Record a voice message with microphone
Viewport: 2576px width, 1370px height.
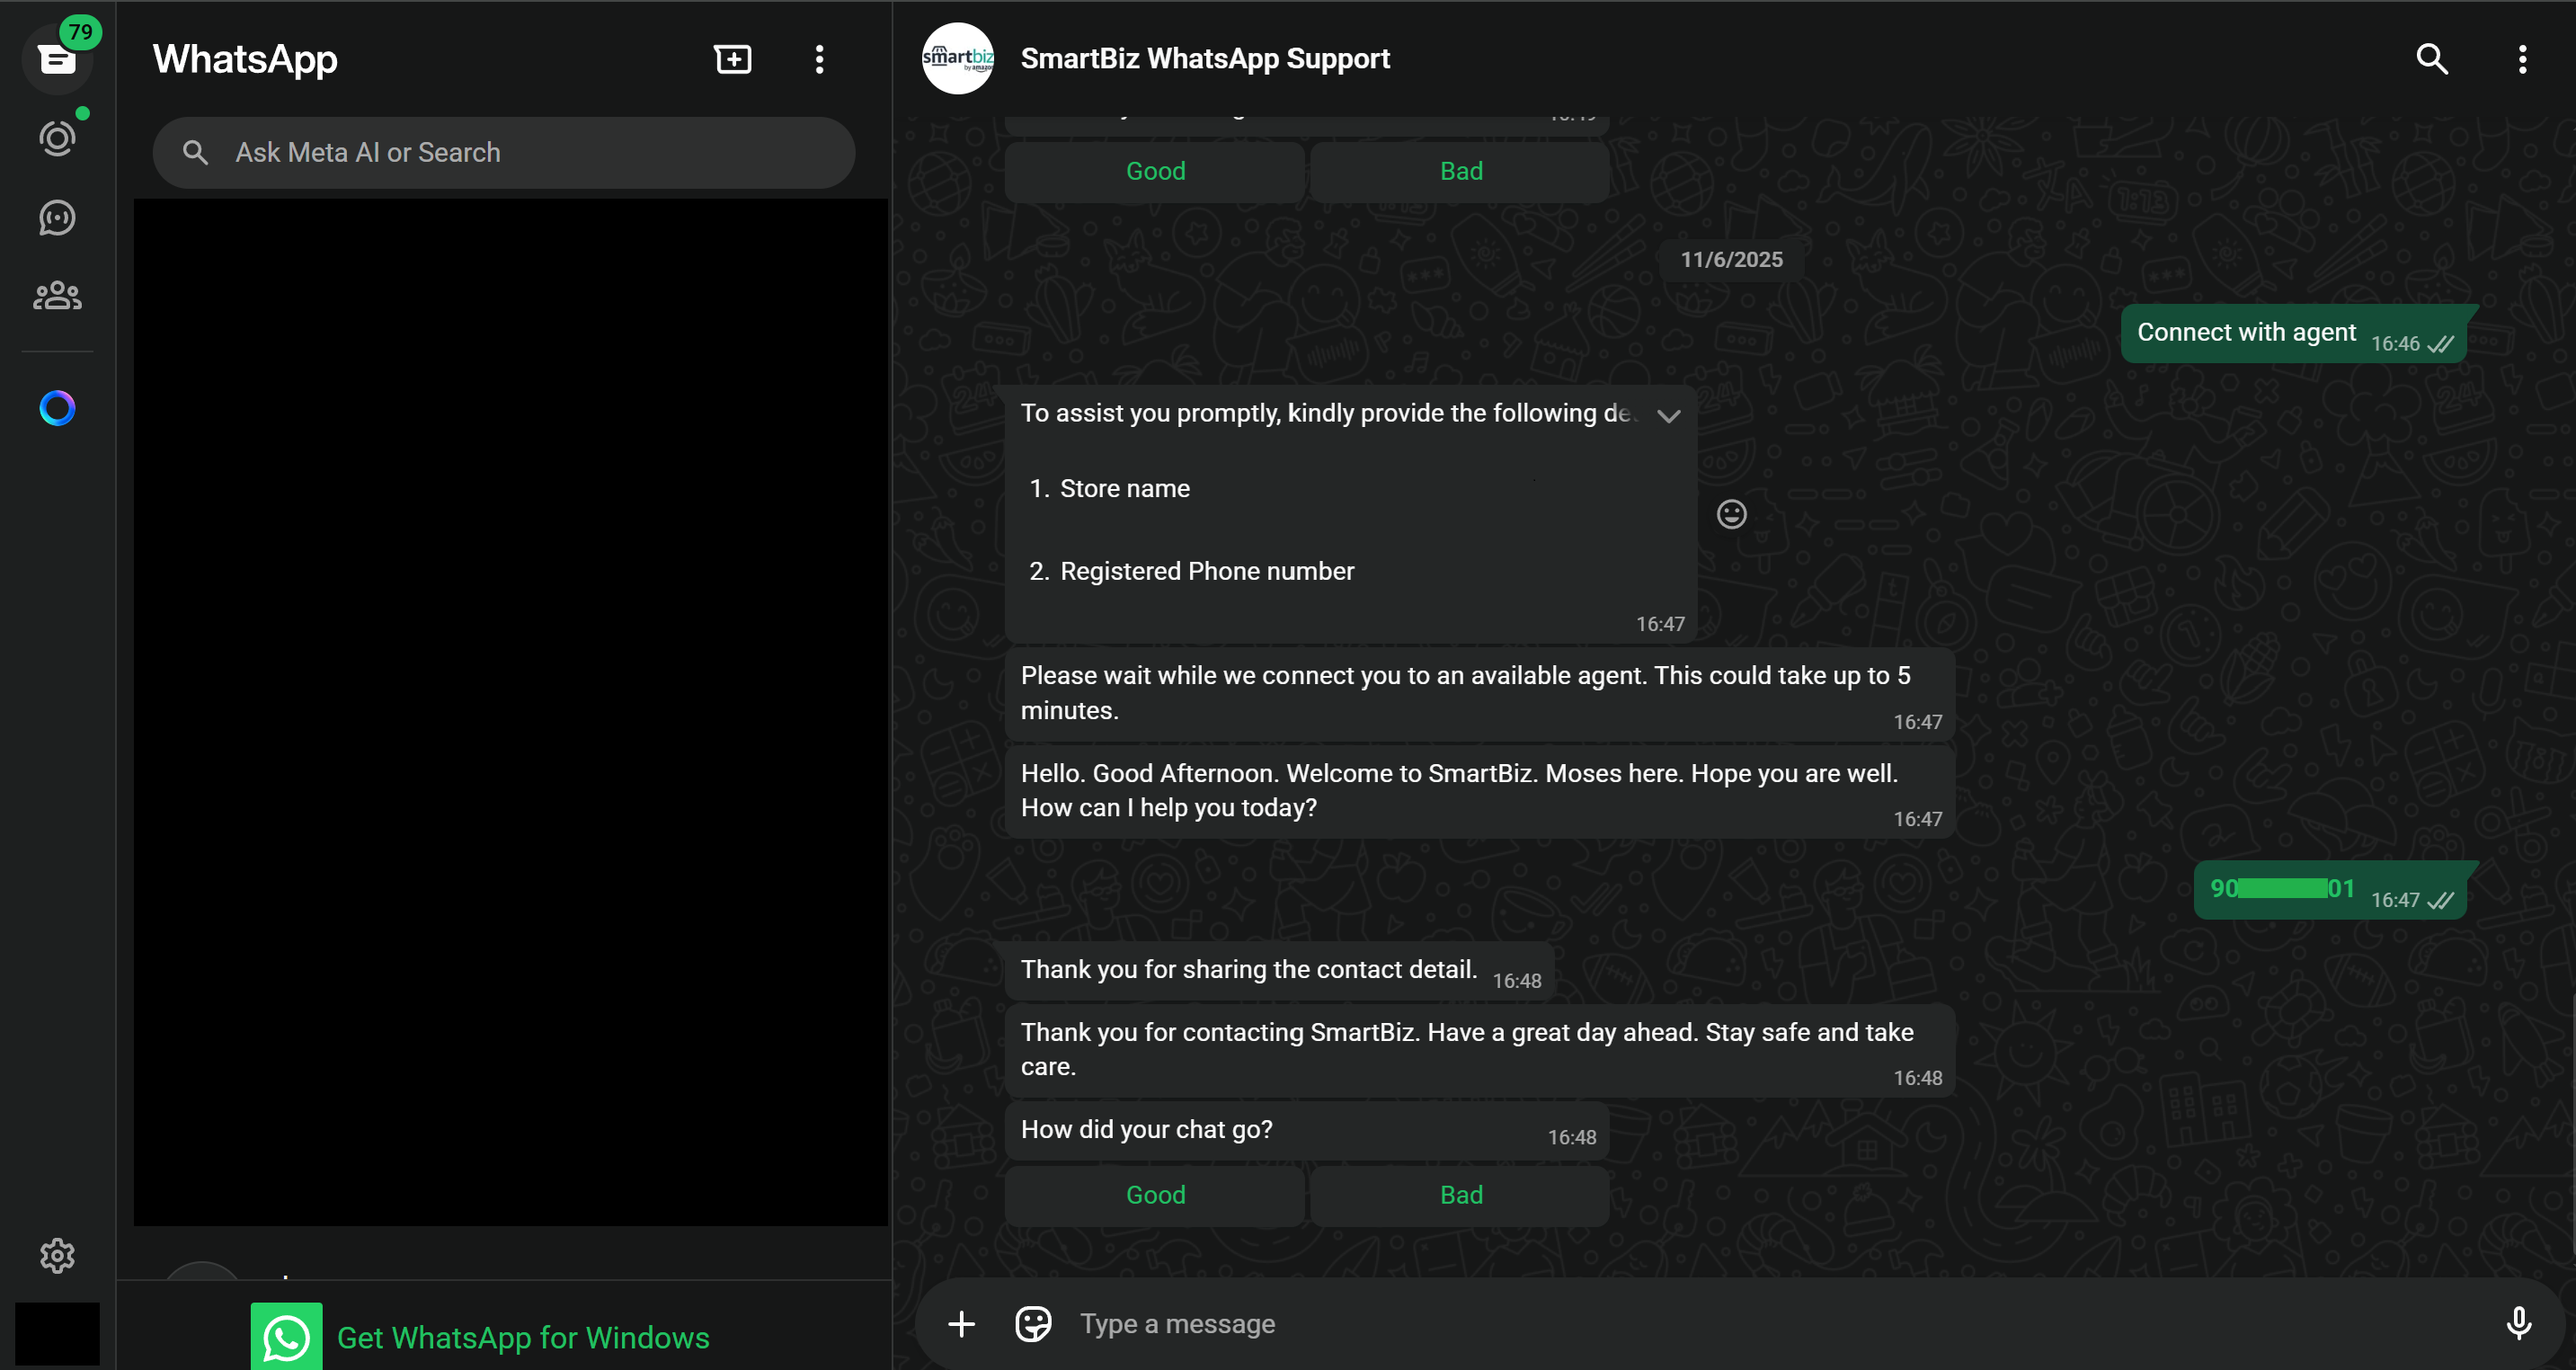pos(2518,1324)
